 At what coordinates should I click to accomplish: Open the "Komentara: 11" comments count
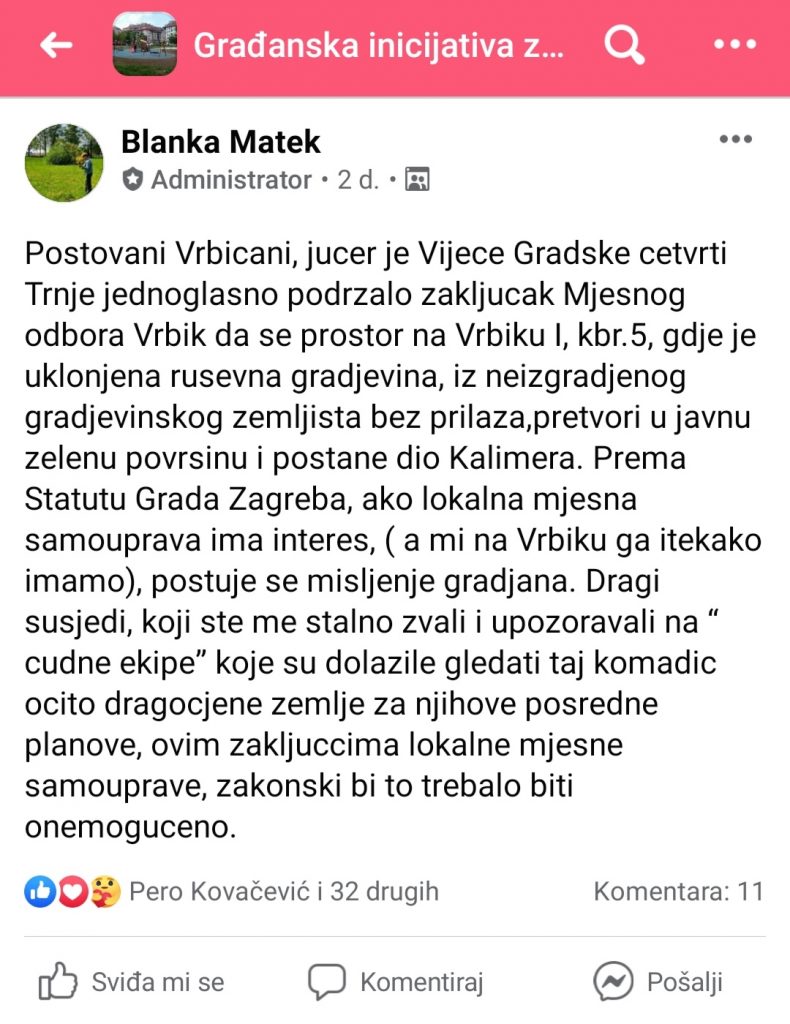[678, 891]
